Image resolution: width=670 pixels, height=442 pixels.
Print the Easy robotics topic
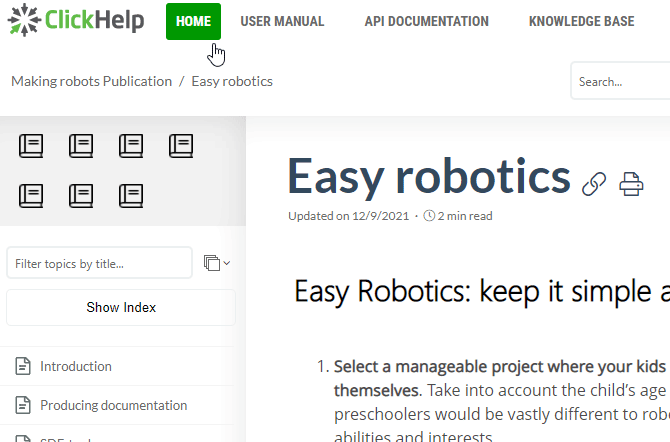(631, 183)
